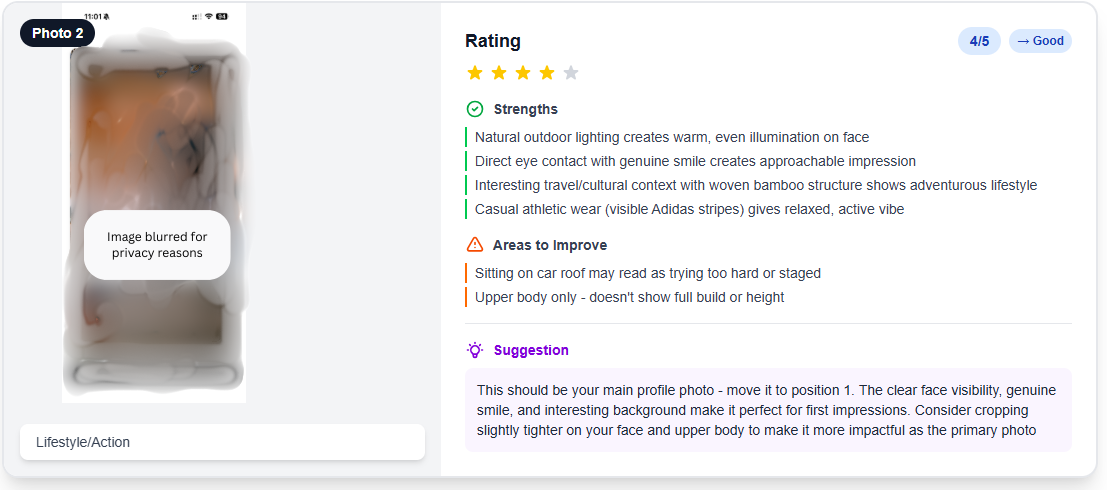Click the Good rating badge
1107x490 pixels.
pyautogui.click(x=1040, y=41)
